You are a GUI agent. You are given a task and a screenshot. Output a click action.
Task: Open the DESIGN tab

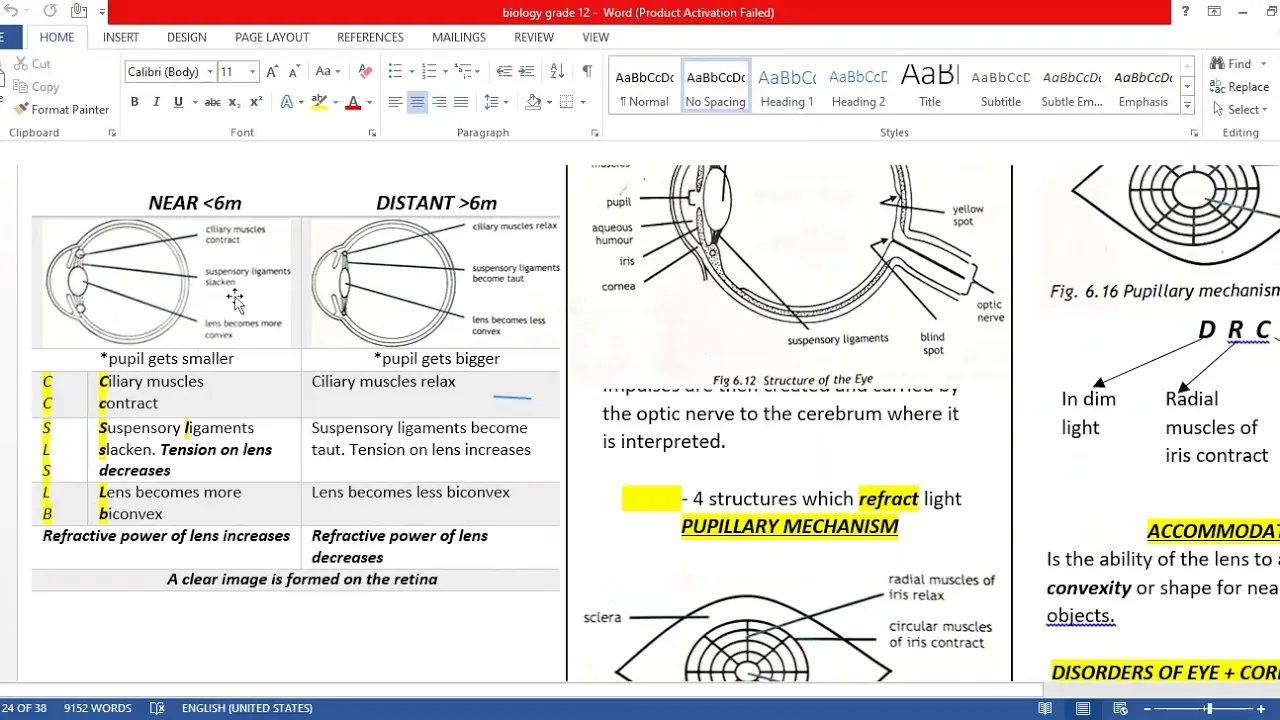pos(187,37)
